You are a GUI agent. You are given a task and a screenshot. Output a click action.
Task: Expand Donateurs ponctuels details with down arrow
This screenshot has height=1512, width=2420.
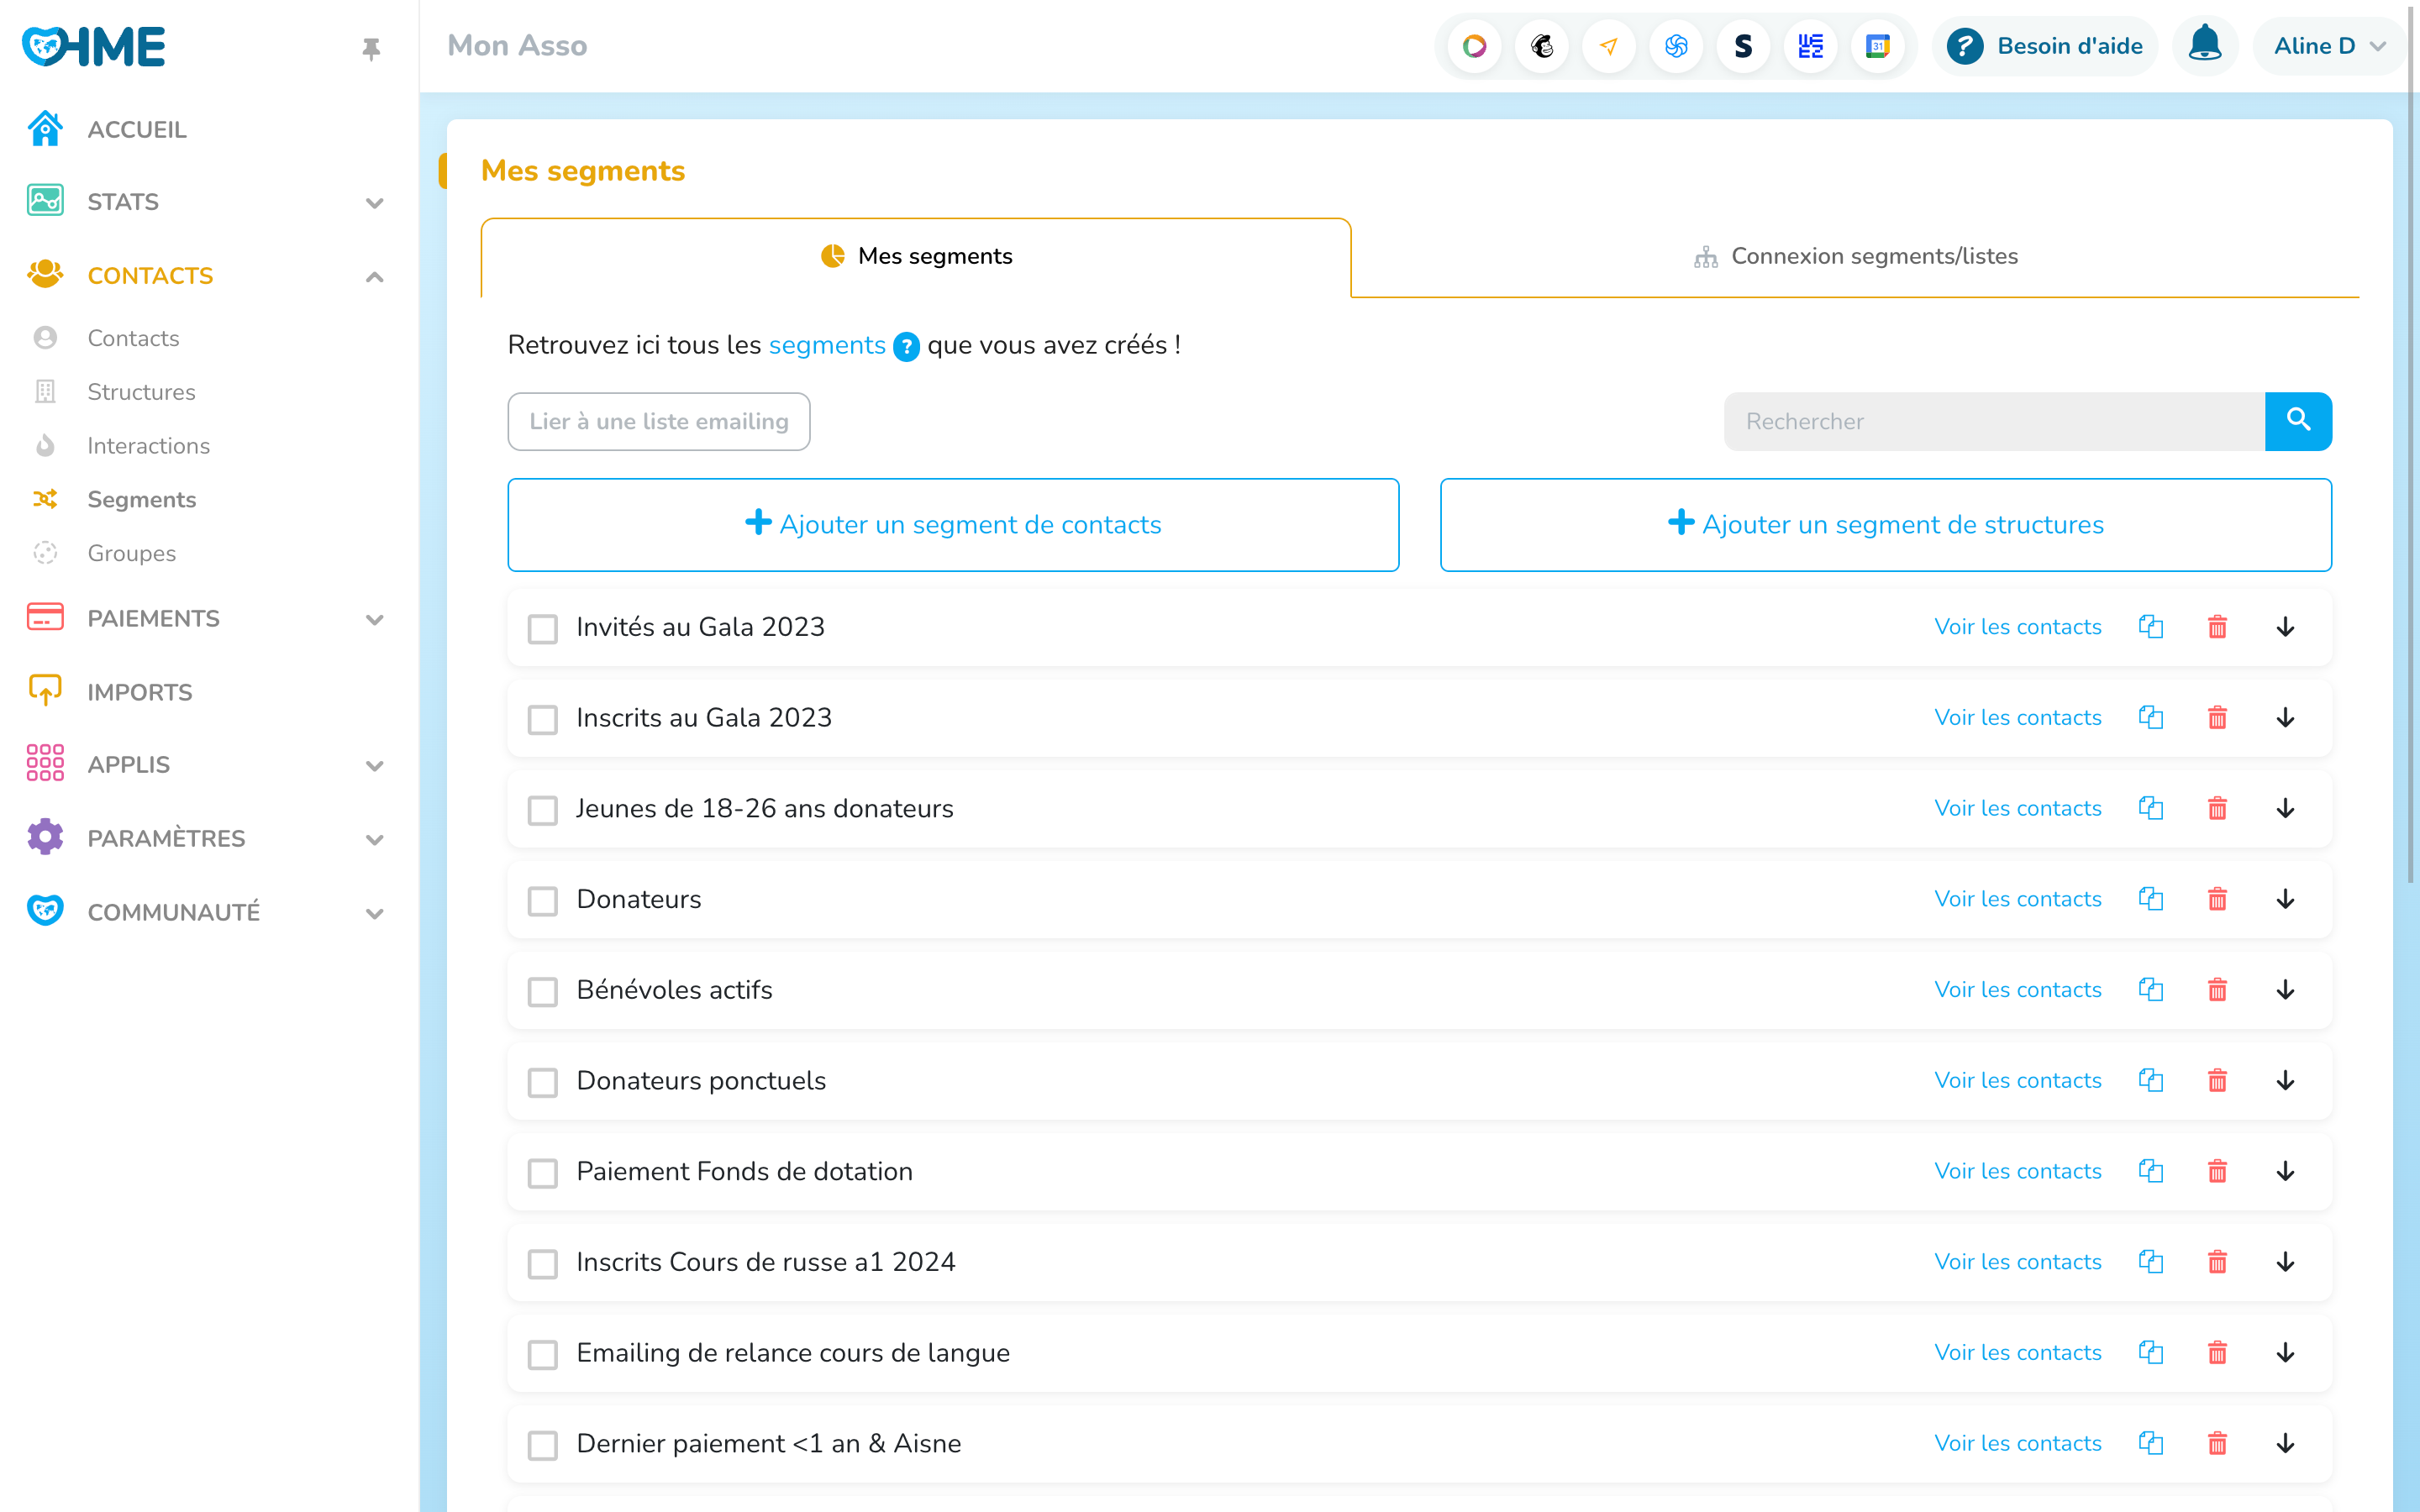point(2285,1081)
